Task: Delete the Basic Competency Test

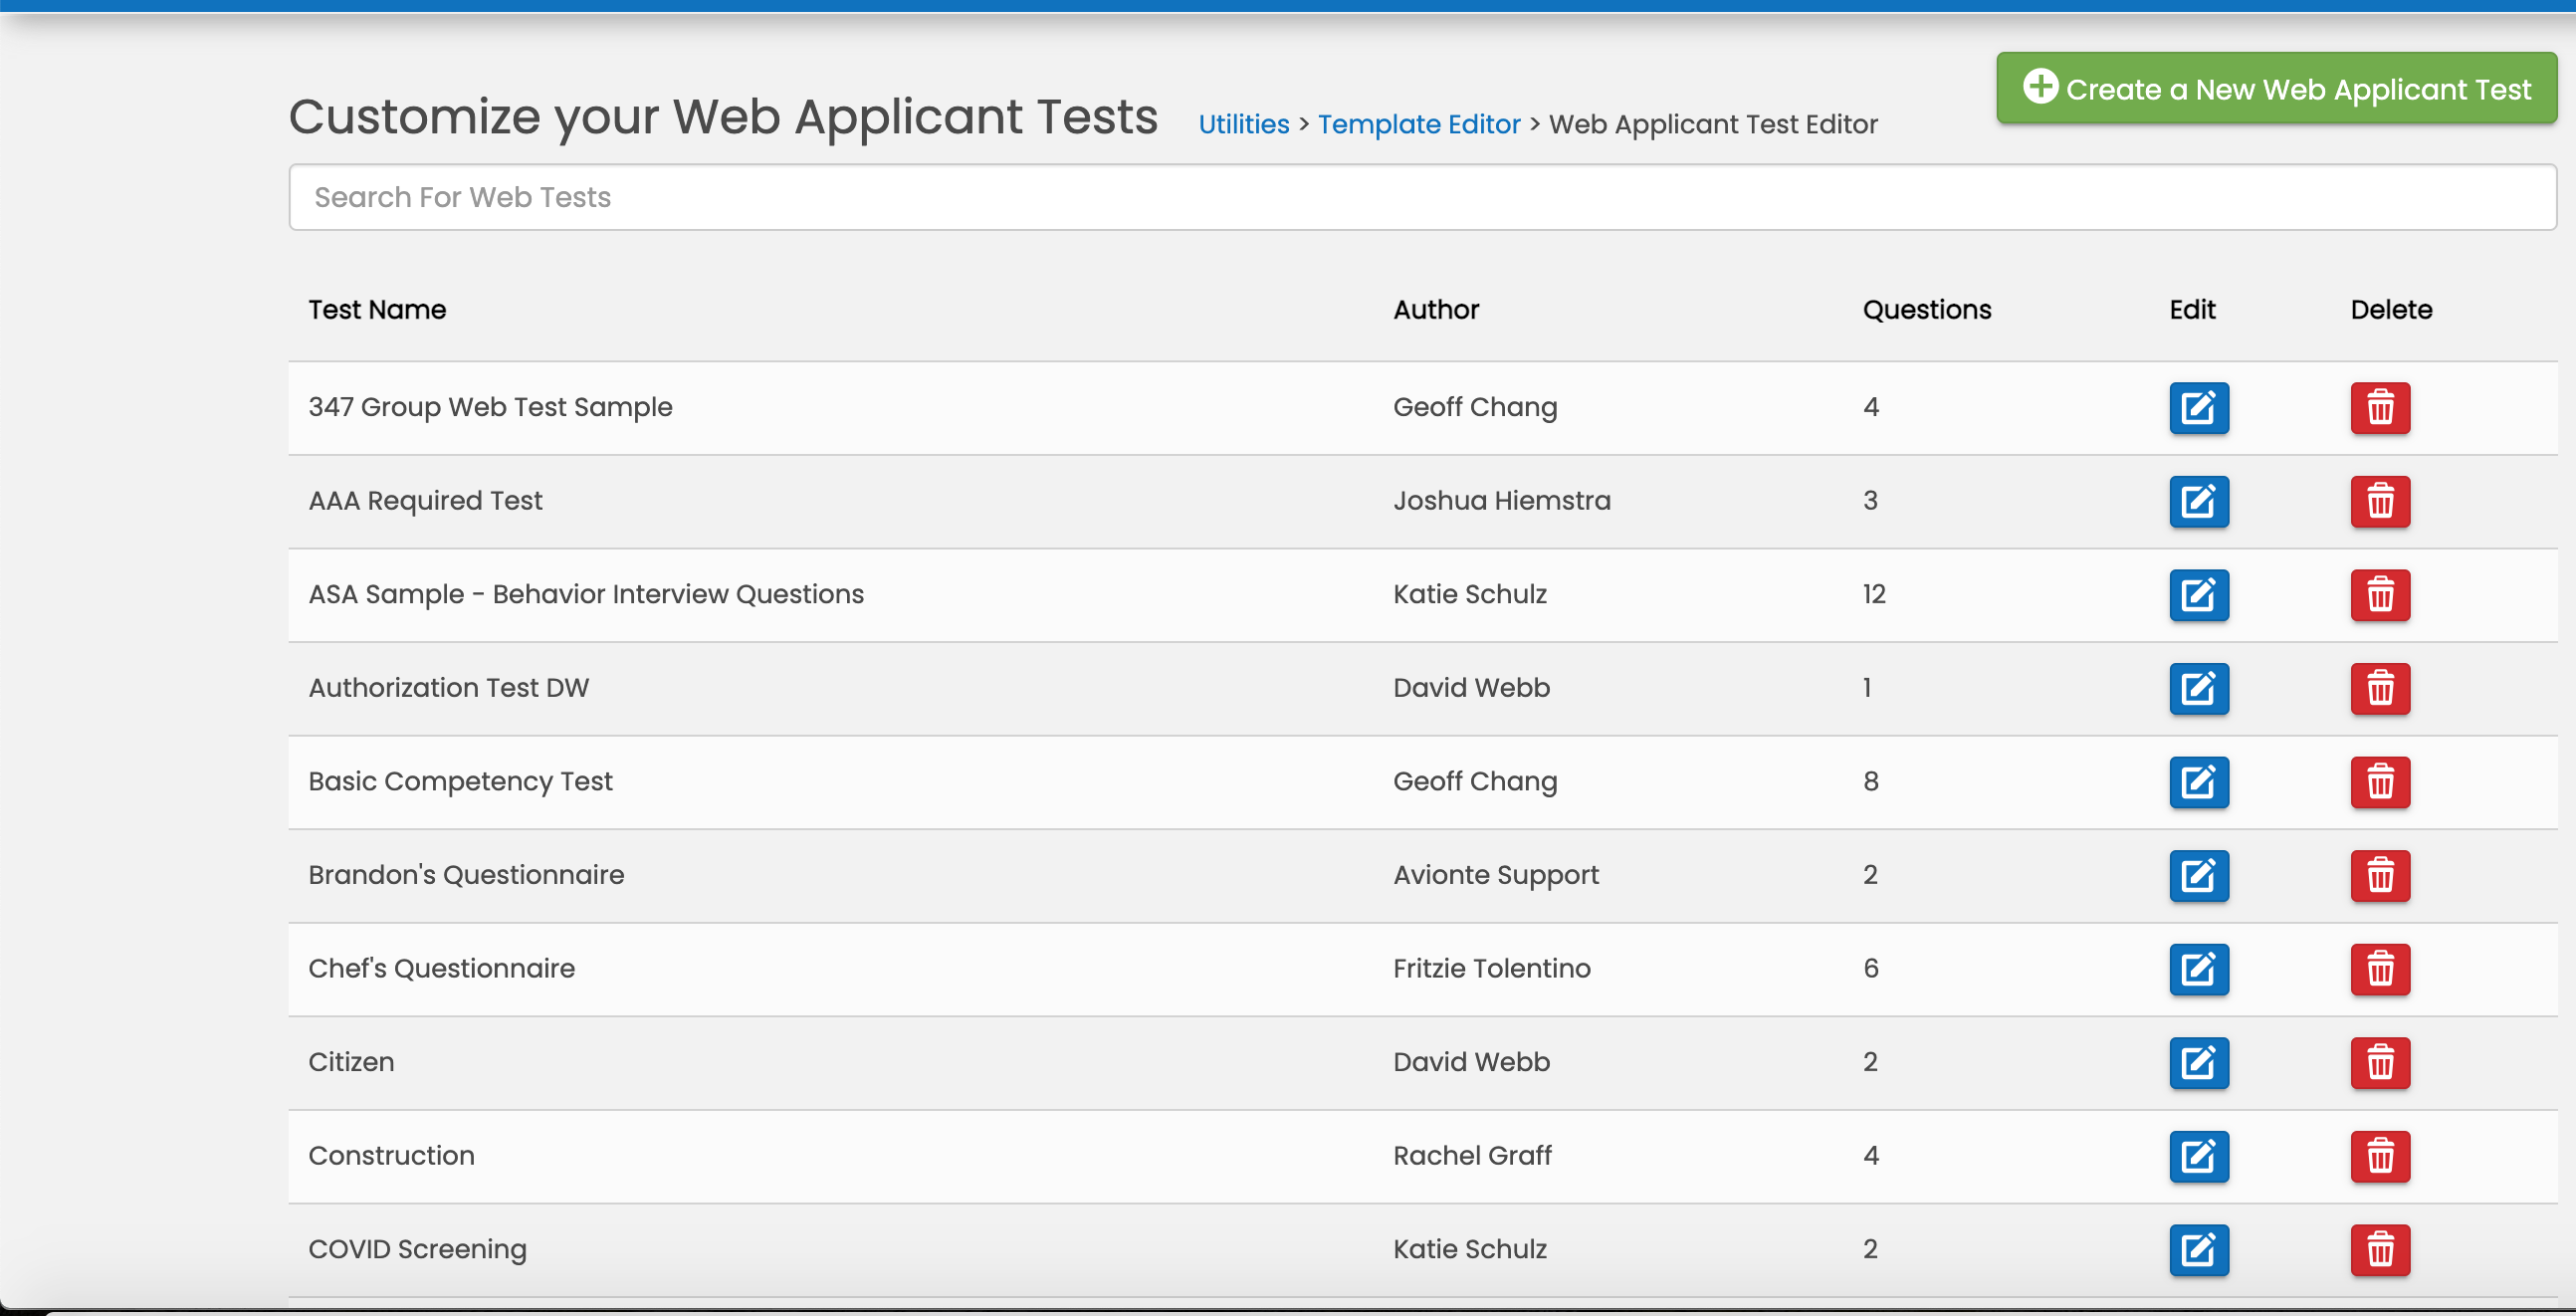Action: click(2379, 782)
